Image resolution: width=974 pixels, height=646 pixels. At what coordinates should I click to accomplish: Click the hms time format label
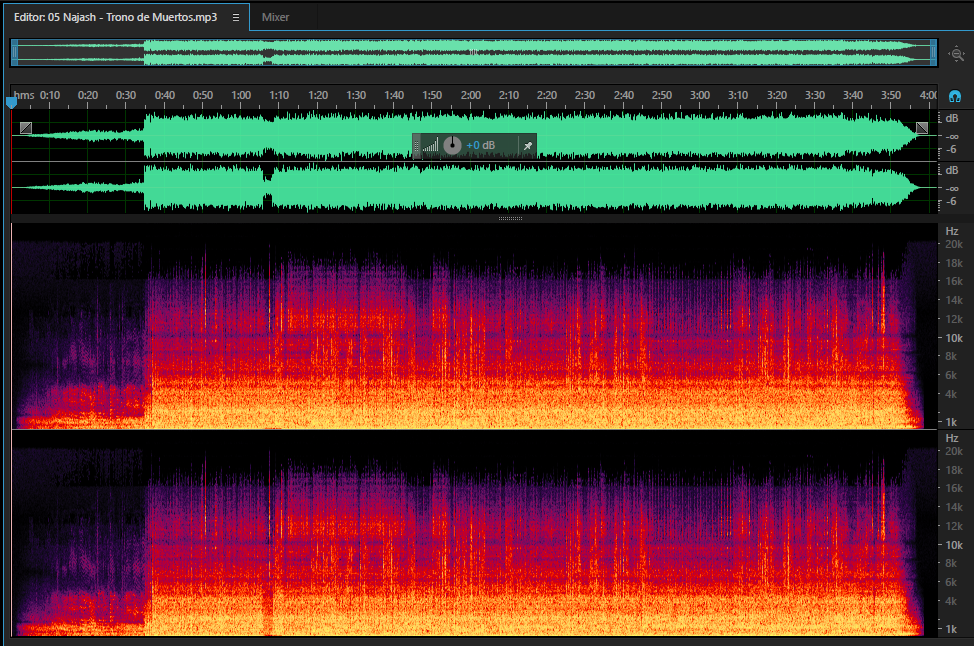pyautogui.click(x=24, y=95)
